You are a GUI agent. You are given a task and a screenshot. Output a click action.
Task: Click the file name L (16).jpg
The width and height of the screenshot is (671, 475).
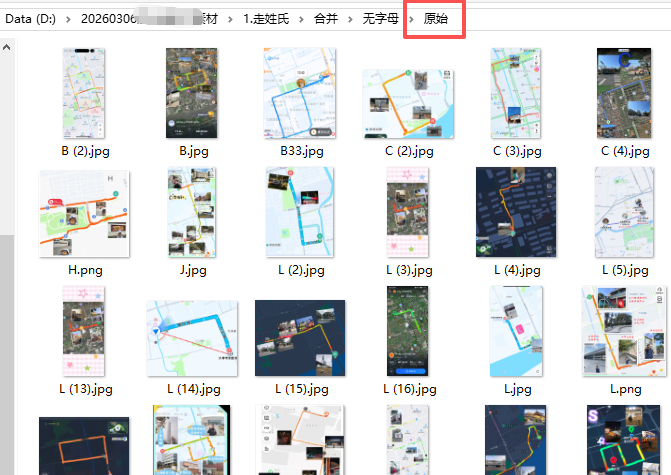410,389
